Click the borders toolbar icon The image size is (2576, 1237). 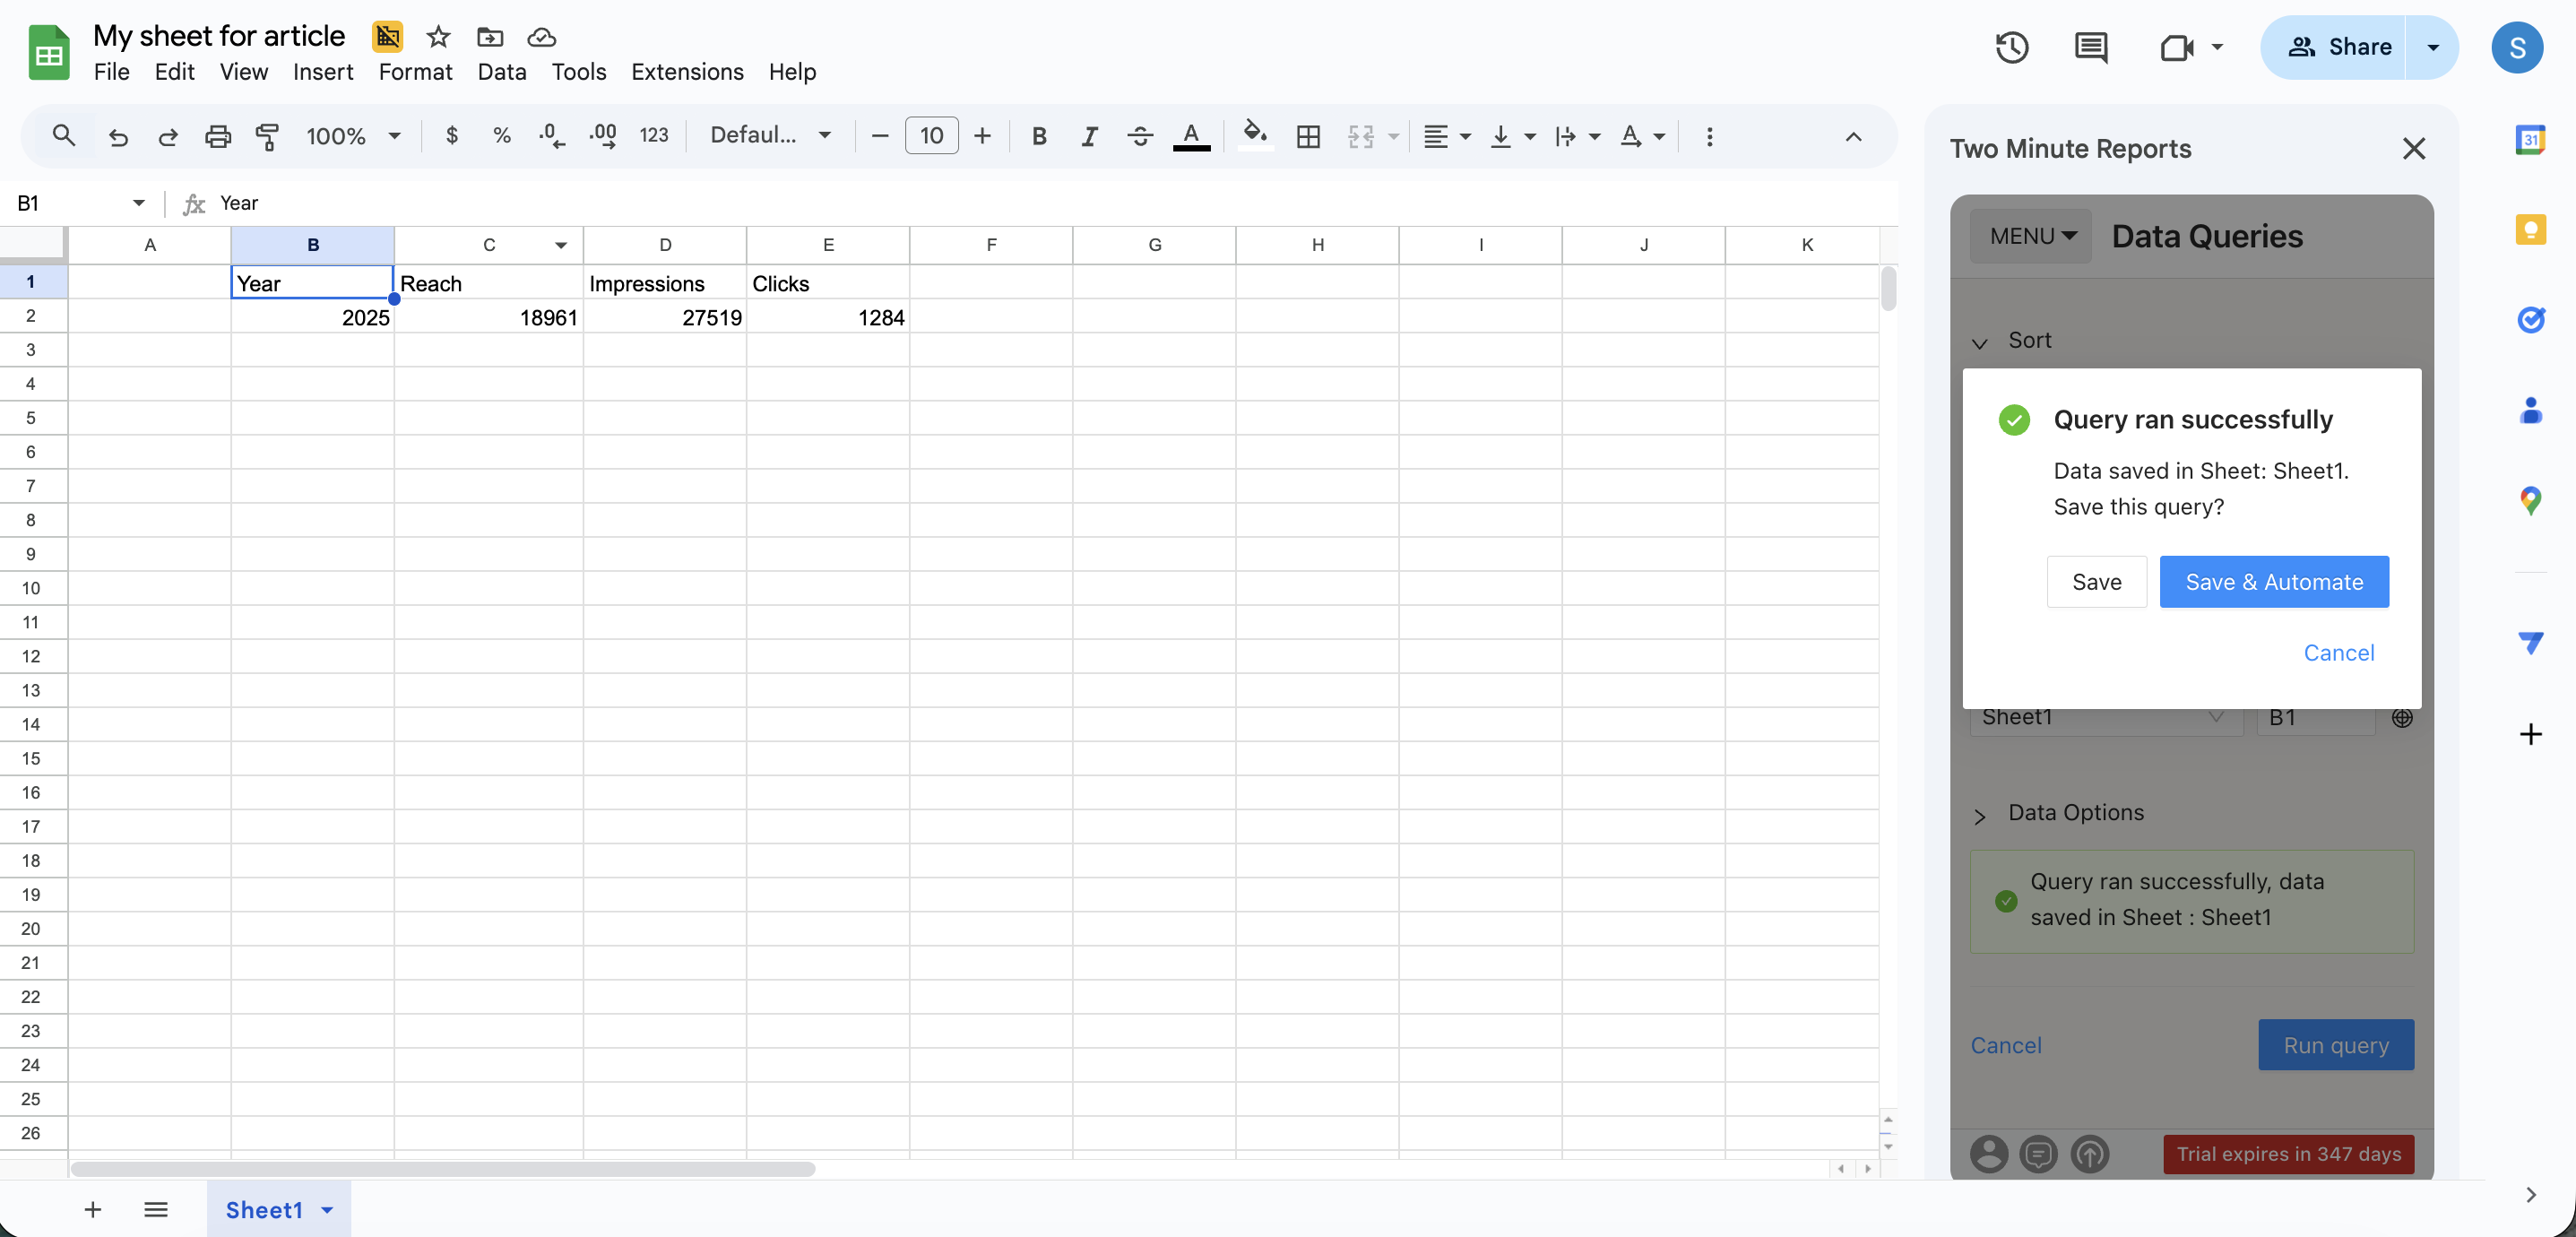coord(1308,136)
